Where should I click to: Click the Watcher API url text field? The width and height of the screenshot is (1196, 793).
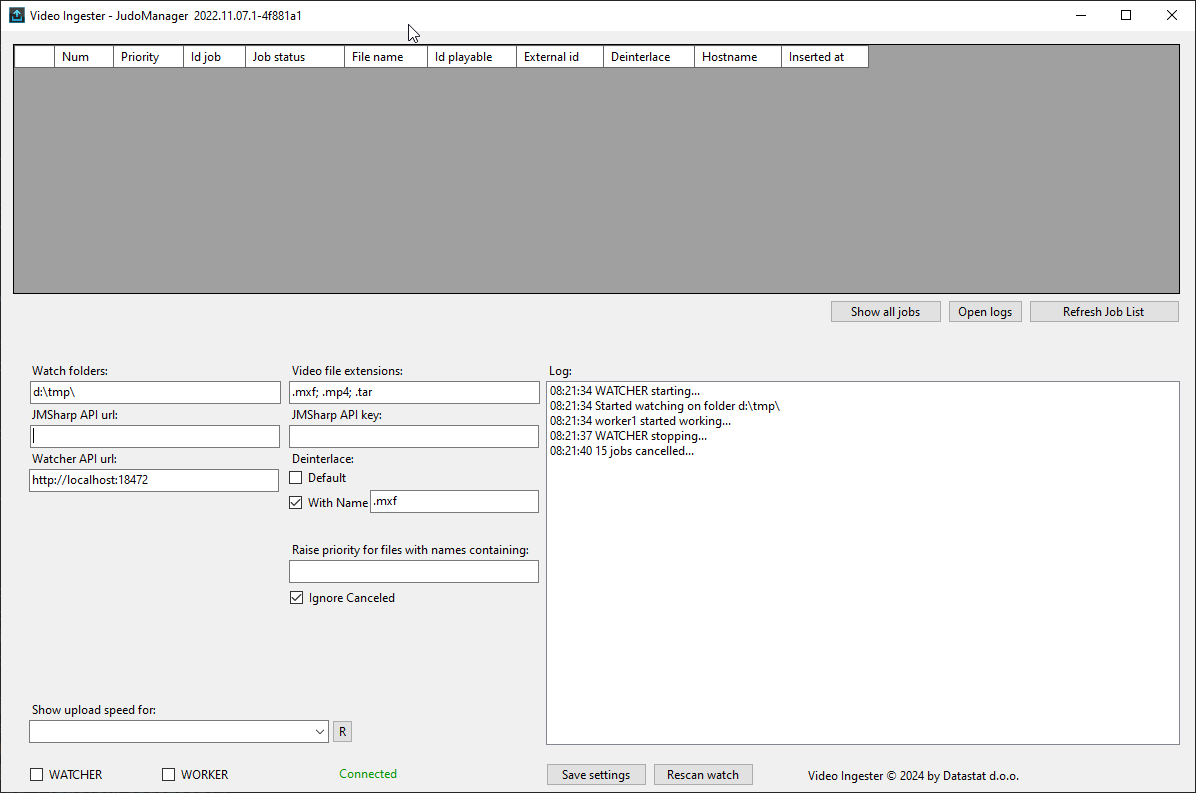[154, 480]
